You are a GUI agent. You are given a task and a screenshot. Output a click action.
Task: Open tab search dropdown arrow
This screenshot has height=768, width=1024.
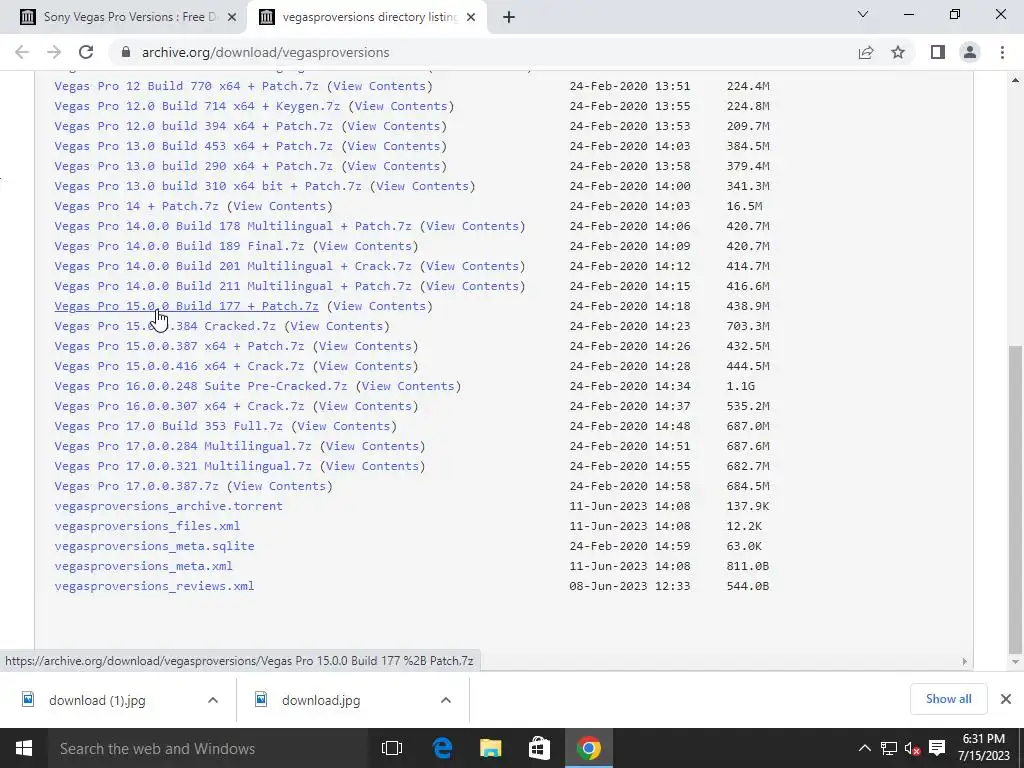pyautogui.click(x=863, y=14)
